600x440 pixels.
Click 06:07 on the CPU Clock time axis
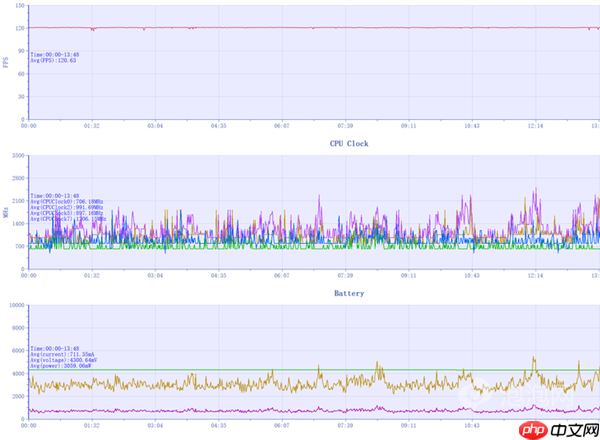281,277
